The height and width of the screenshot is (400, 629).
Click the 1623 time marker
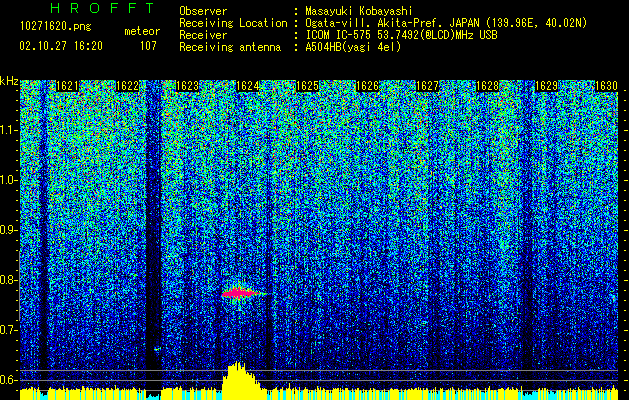187,86
